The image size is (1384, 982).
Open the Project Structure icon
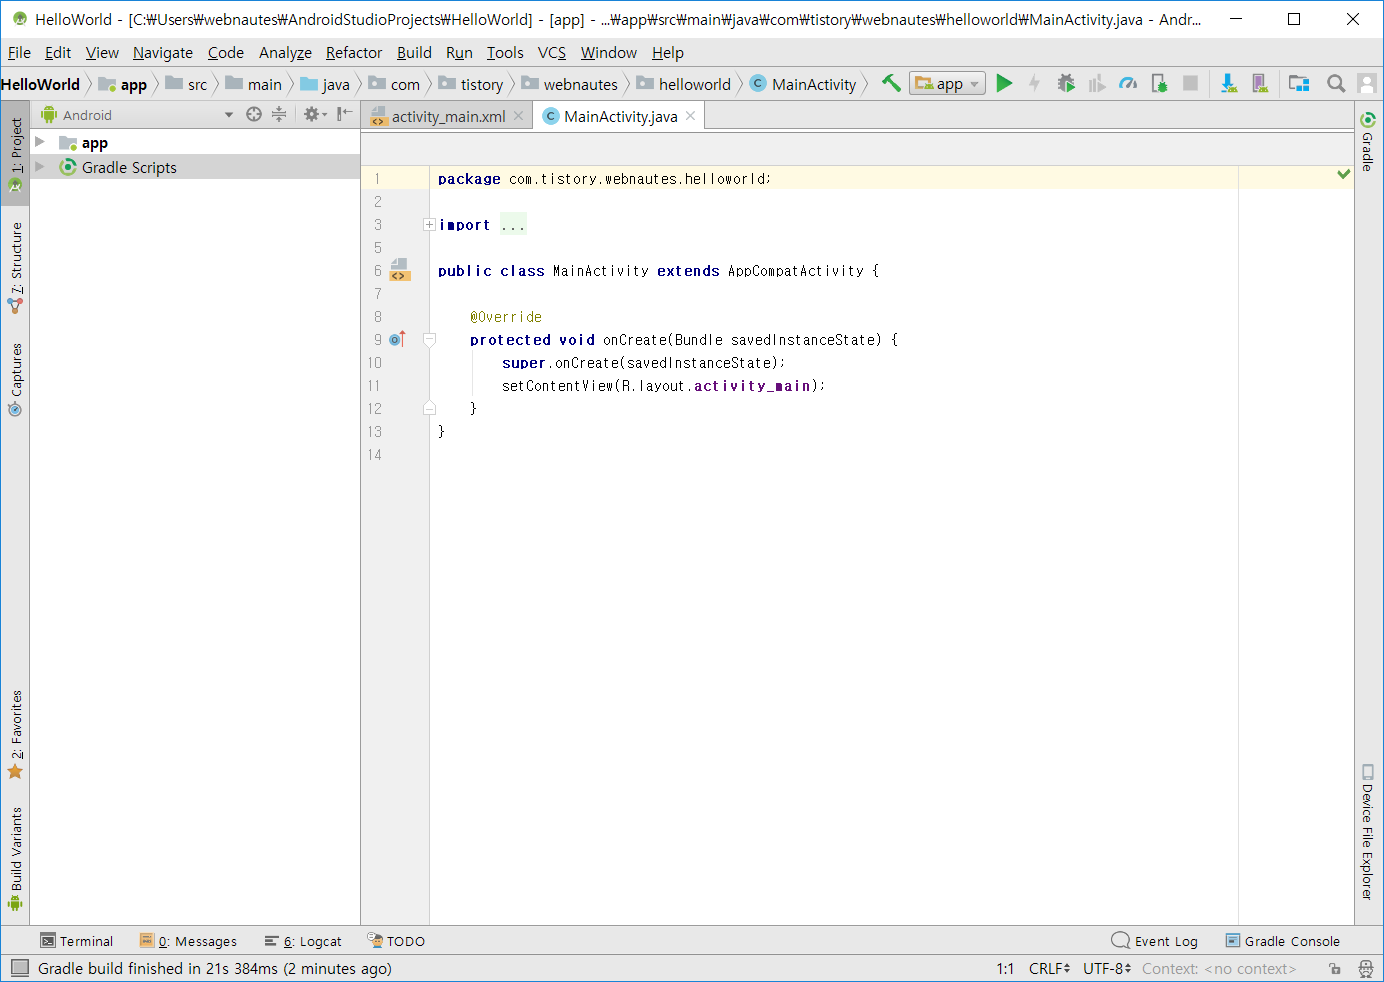pyautogui.click(x=1299, y=83)
